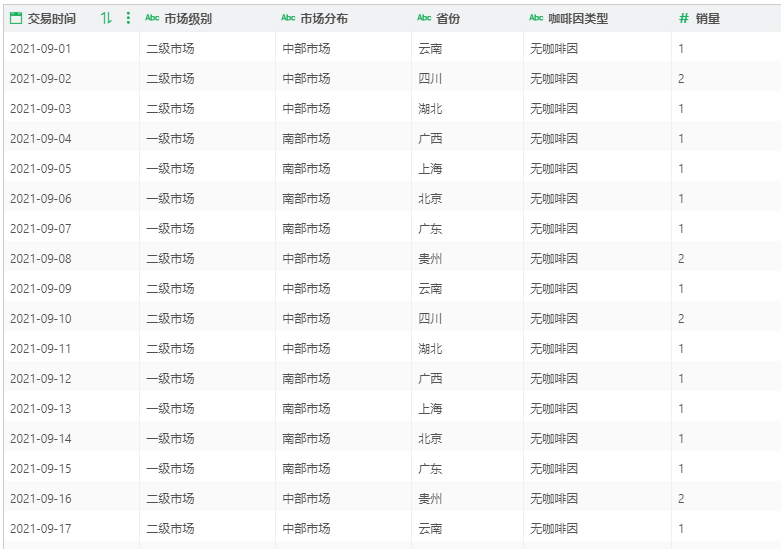Click the Abc type icon beside 咖啡因类型
This screenshot has height=549, width=781.
[536, 18]
